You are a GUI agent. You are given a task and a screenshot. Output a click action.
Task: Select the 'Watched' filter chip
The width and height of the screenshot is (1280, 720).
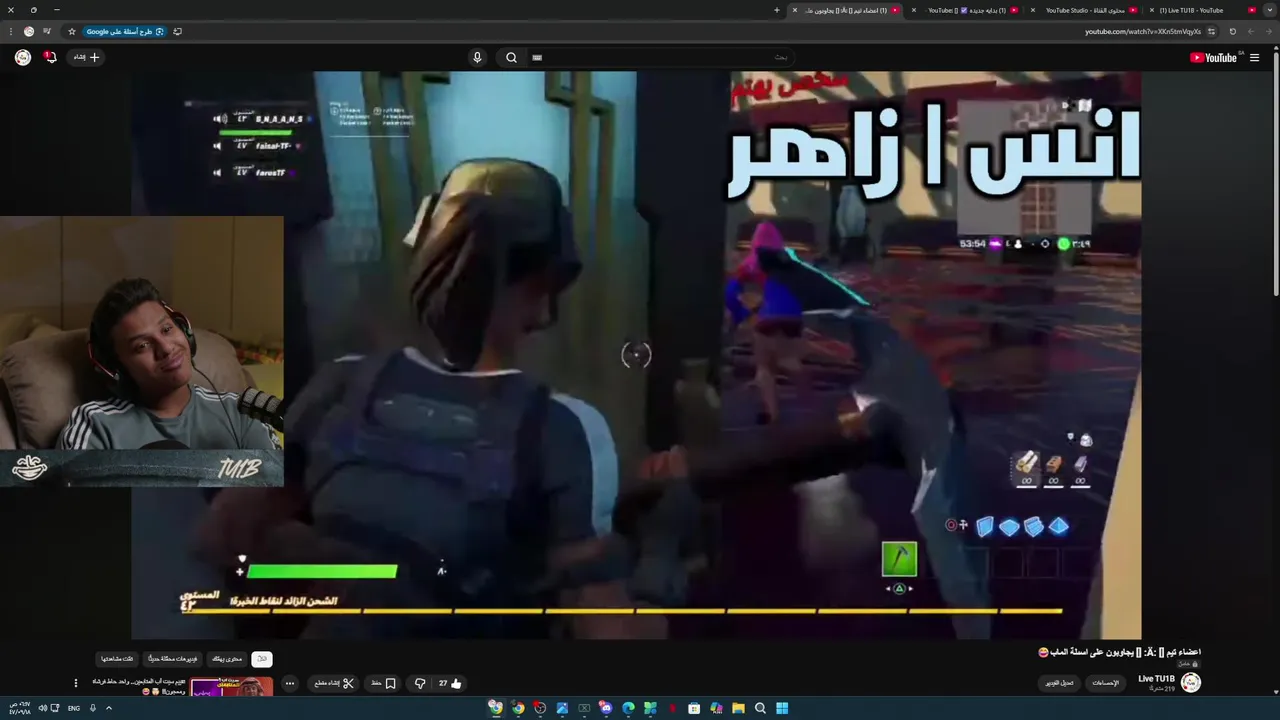point(117,659)
